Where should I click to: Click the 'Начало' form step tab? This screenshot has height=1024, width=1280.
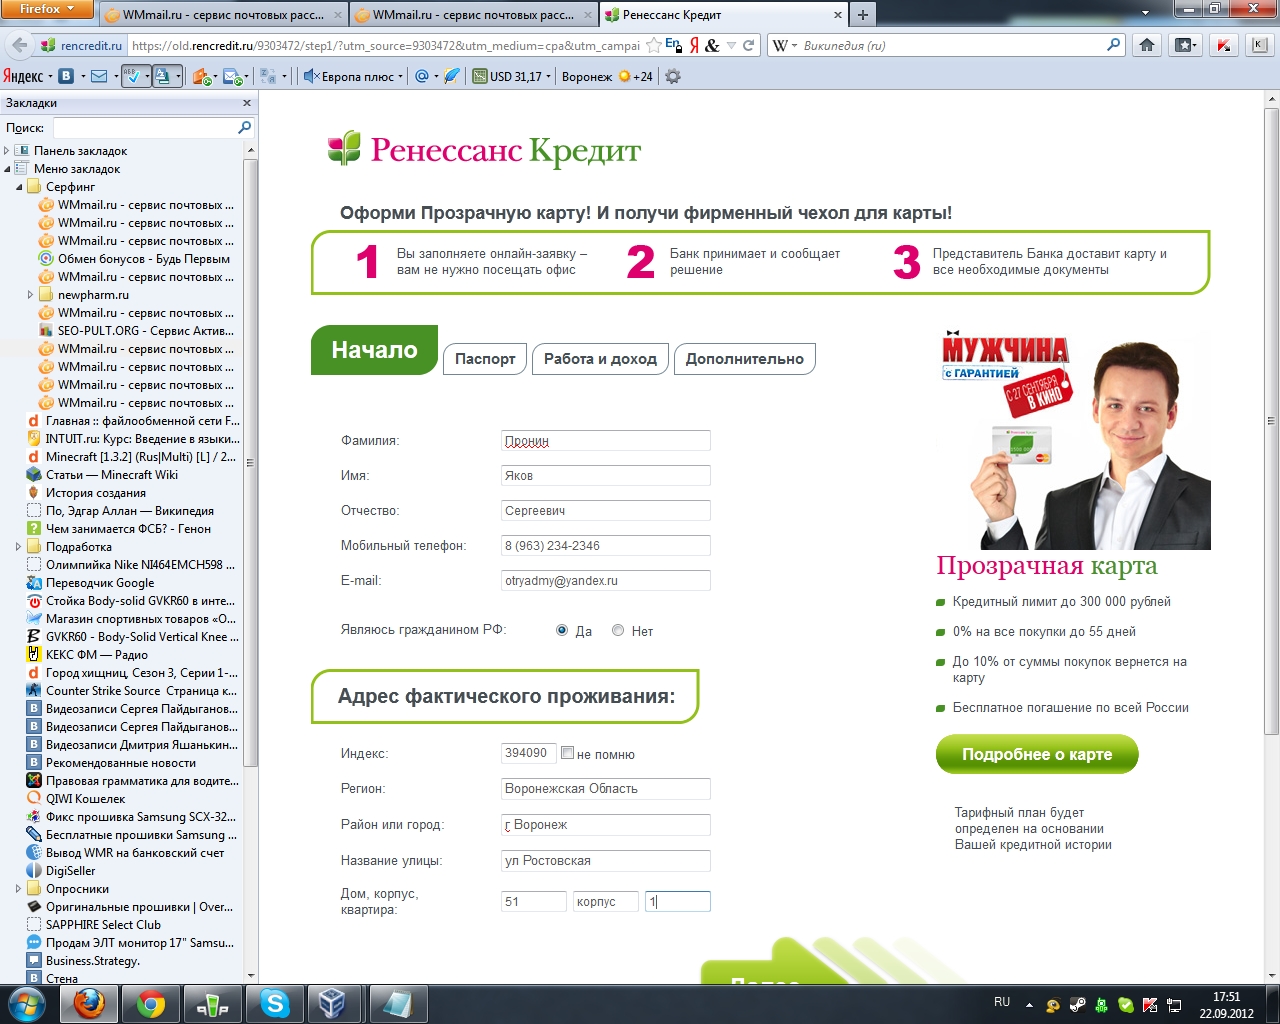click(x=374, y=350)
